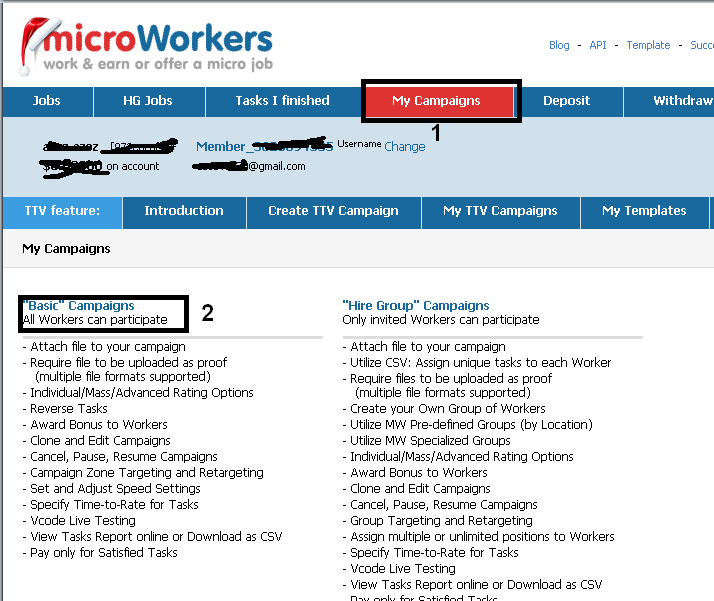The width and height of the screenshot is (714, 601).
Task: Click Change next to Username
Action: (x=405, y=147)
